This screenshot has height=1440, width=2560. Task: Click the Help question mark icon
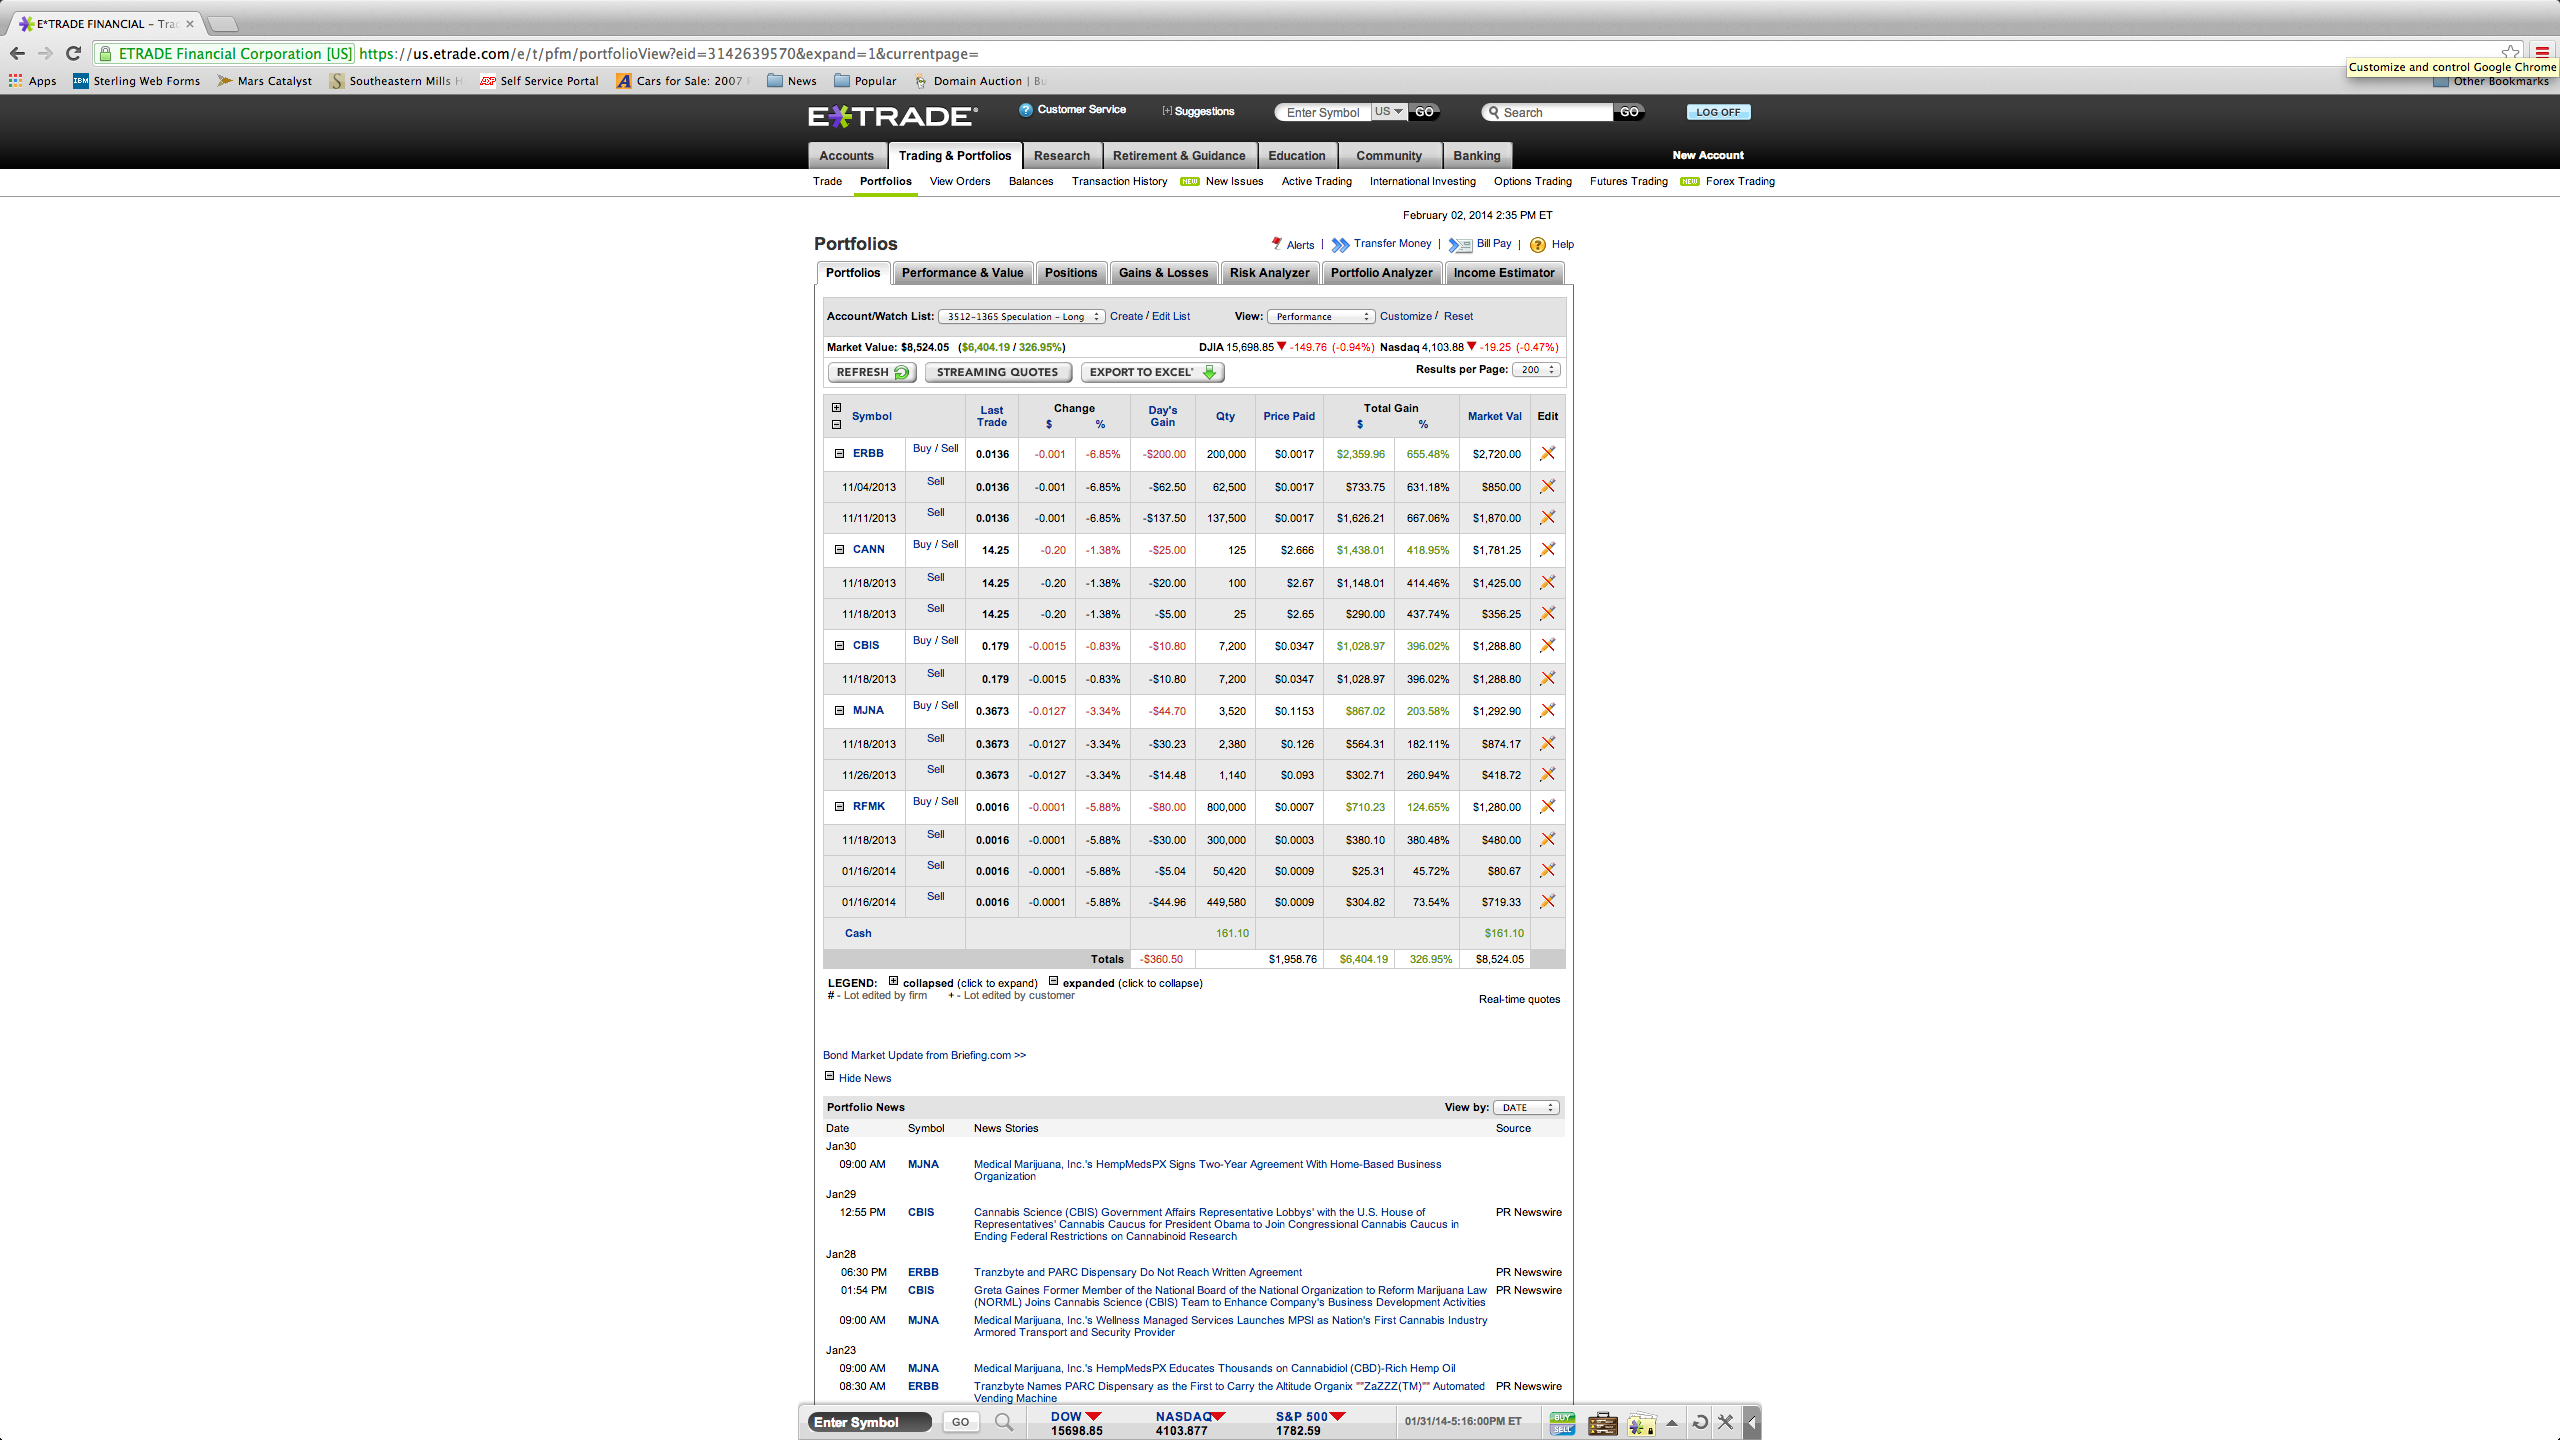point(1538,245)
